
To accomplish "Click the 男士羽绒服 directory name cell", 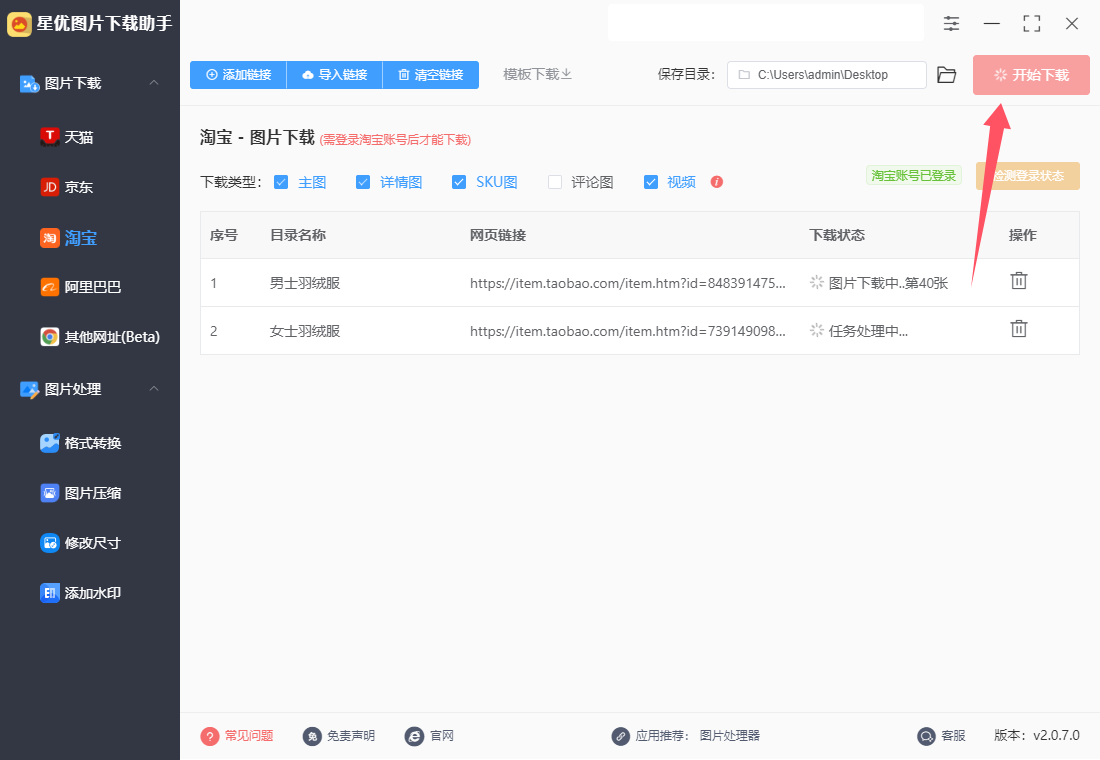I will tap(305, 283).
